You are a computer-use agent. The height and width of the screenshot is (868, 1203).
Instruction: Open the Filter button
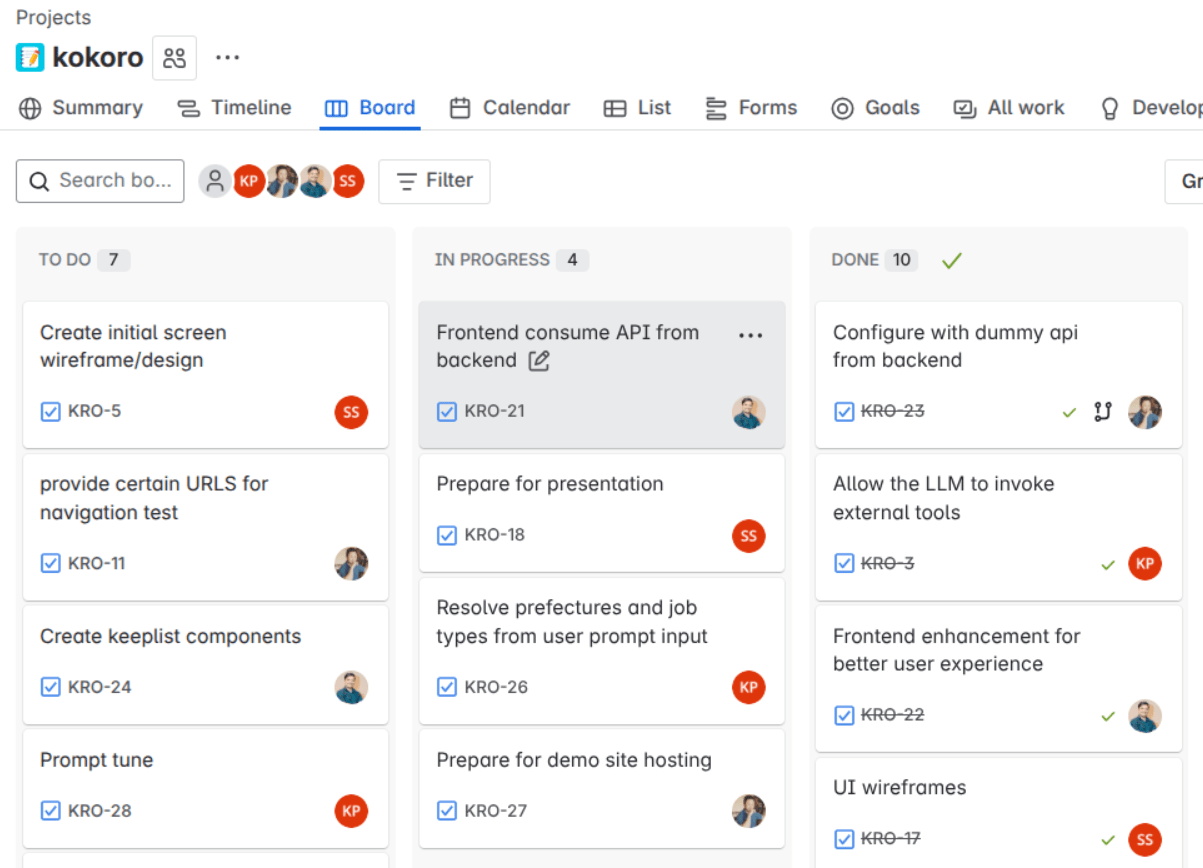[434, 181]
